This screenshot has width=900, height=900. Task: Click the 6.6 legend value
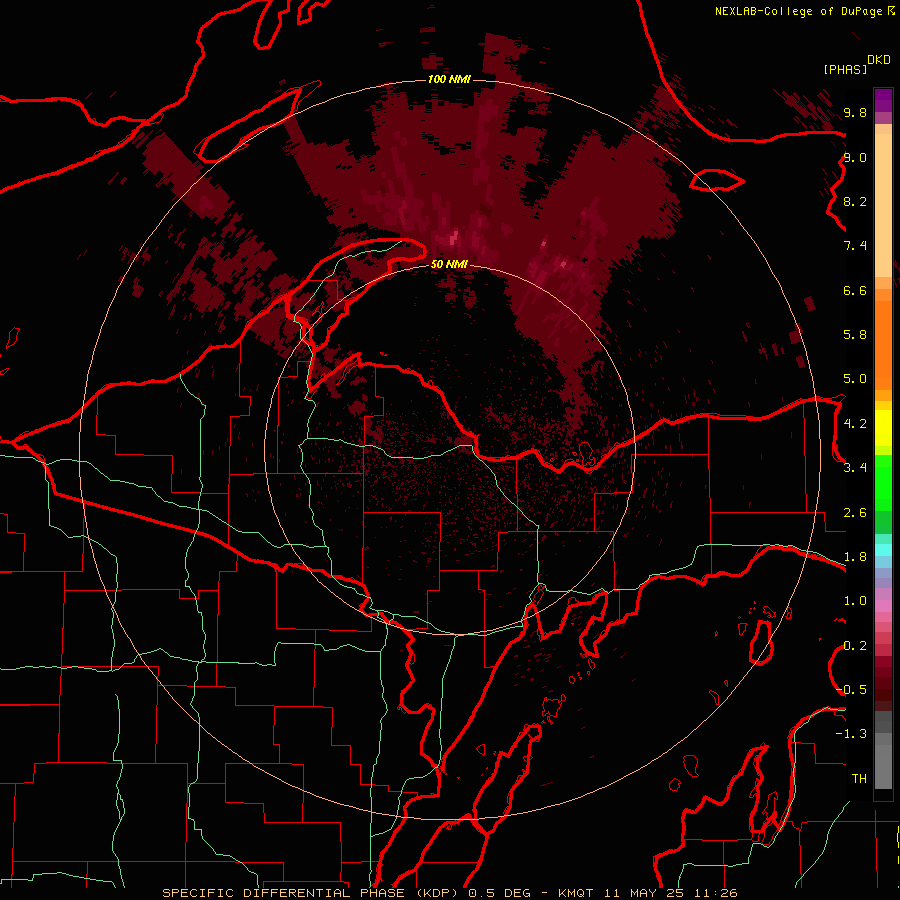pyautogui.click(x=855, y=290)
